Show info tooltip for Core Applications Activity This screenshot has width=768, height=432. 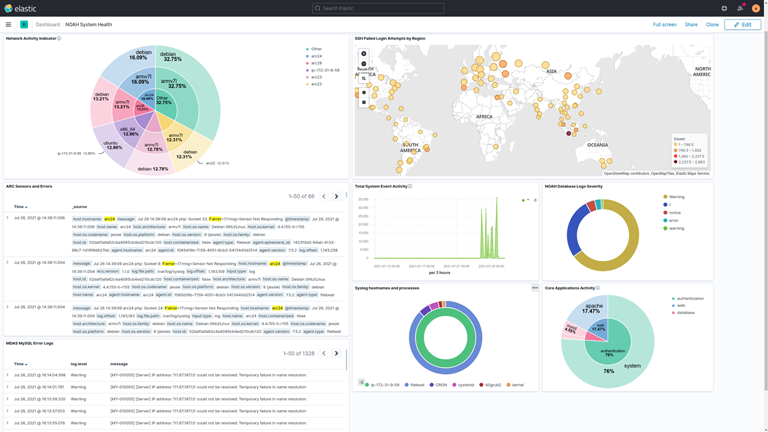(x=598, y=288)
